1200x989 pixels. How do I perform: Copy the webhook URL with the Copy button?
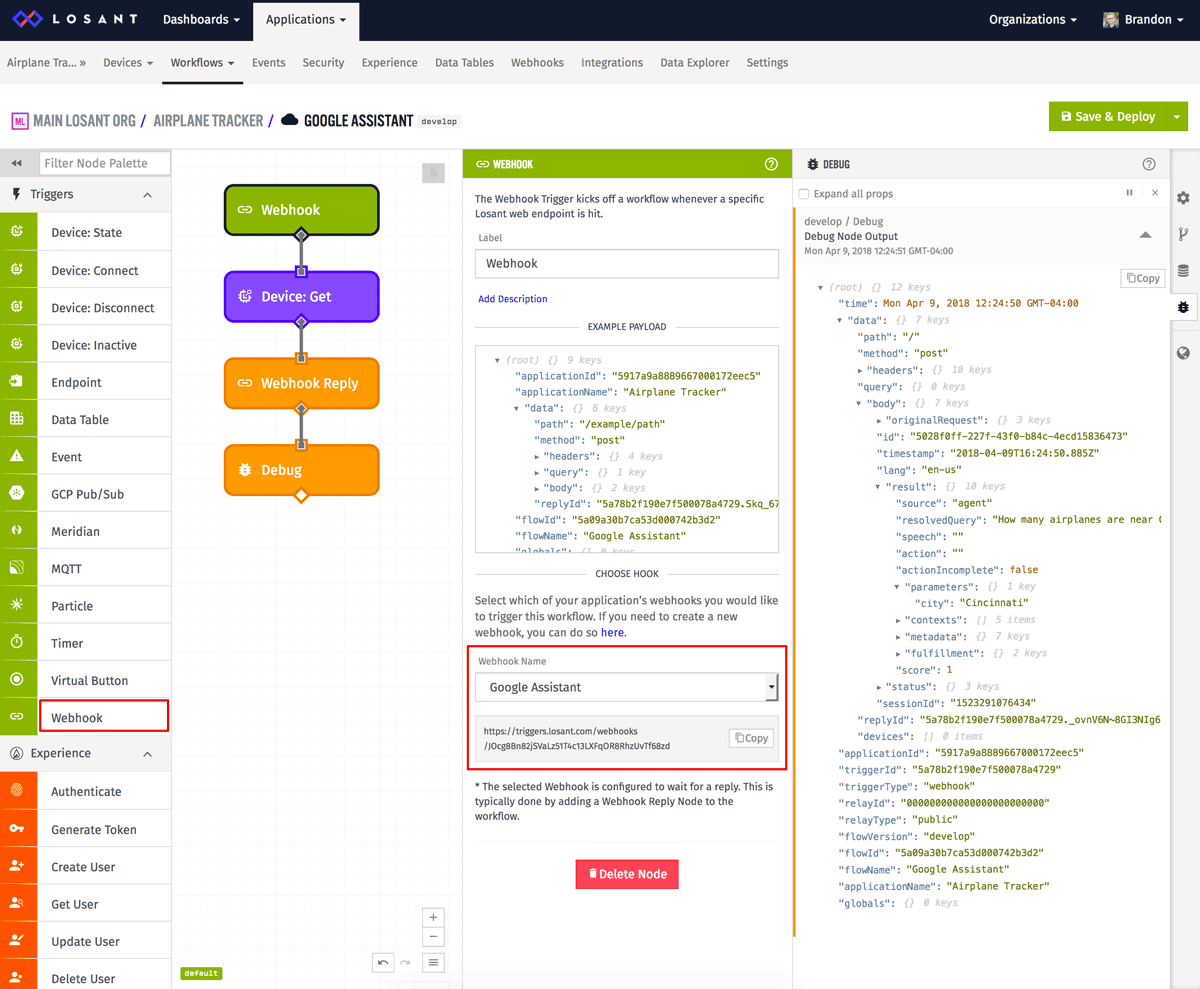pos(750,737)
